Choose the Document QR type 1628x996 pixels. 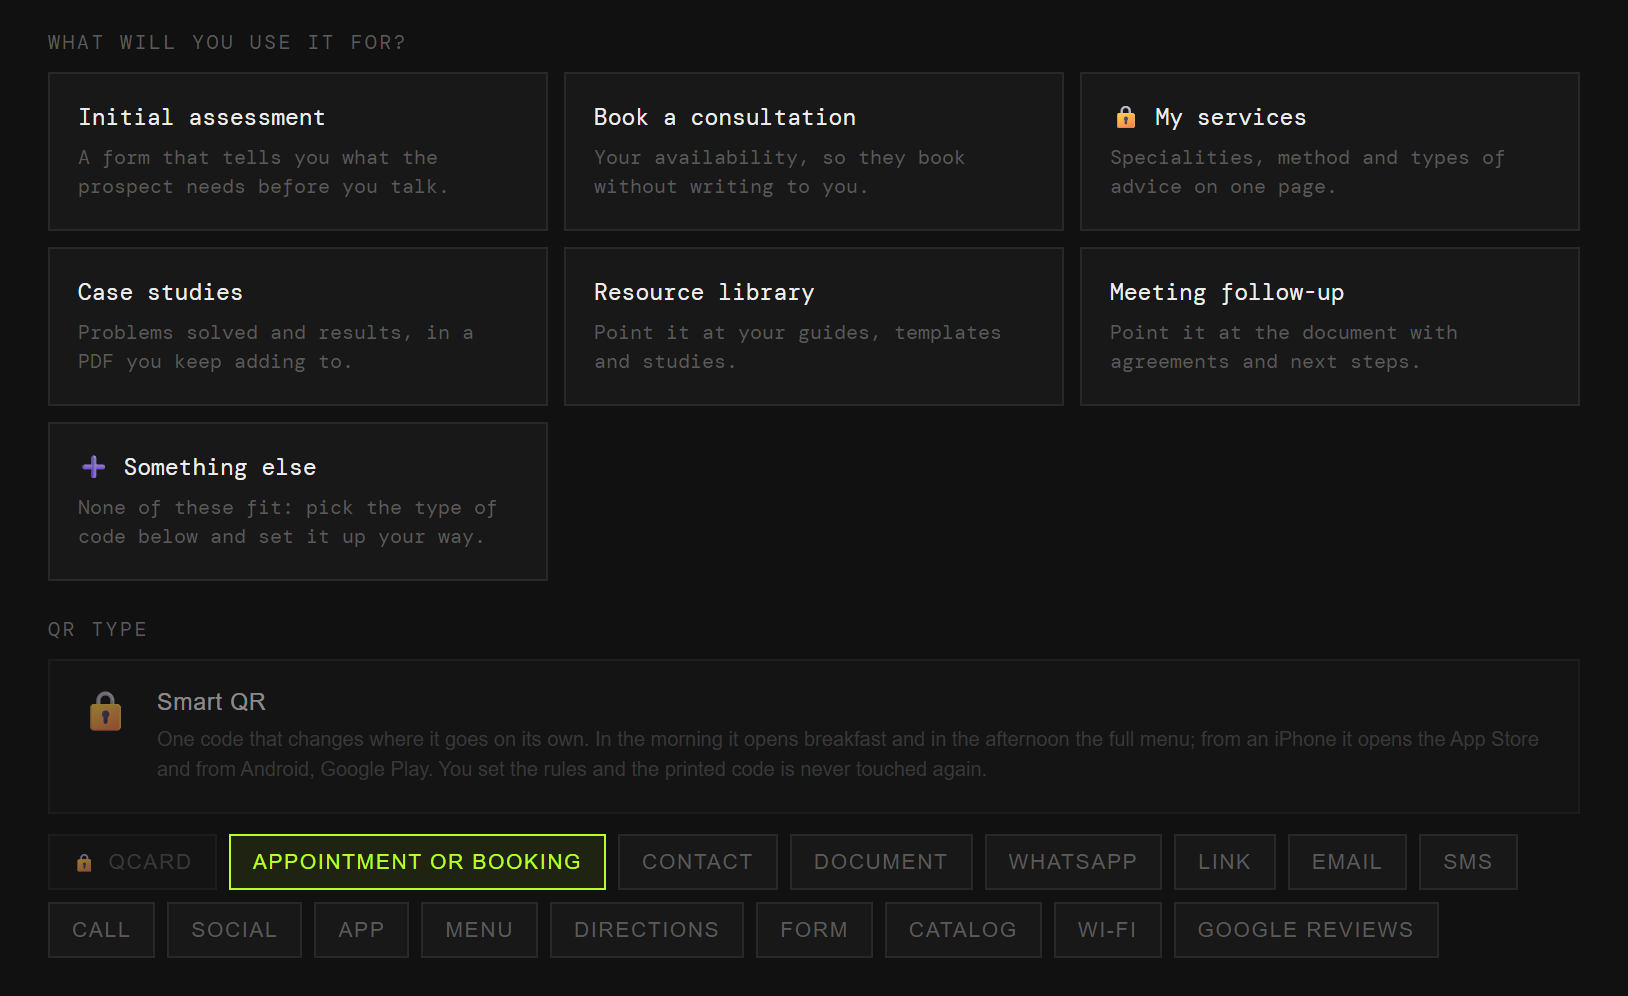[x=881, y=862]
